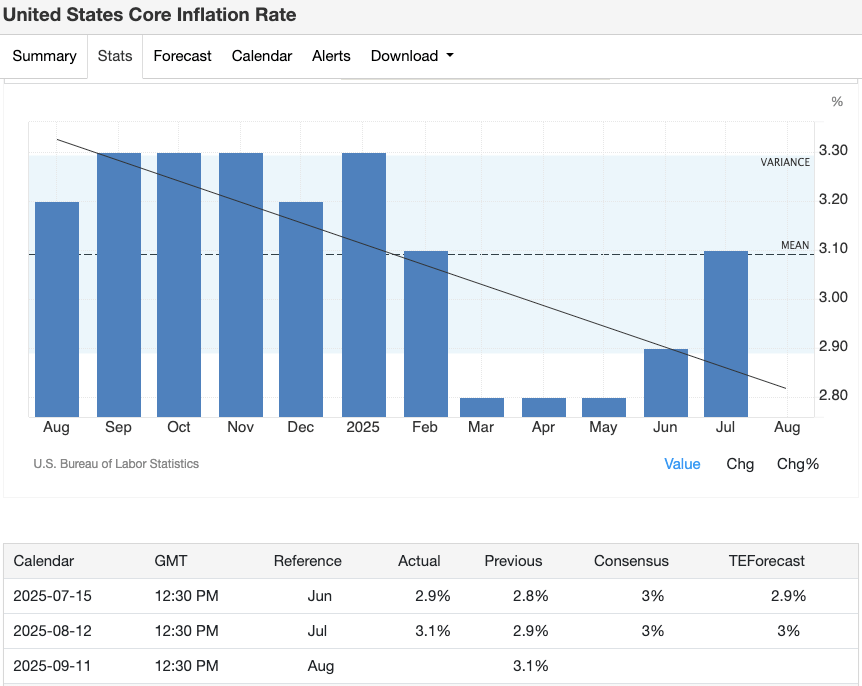Open the Calendar tab

[261, 56]
